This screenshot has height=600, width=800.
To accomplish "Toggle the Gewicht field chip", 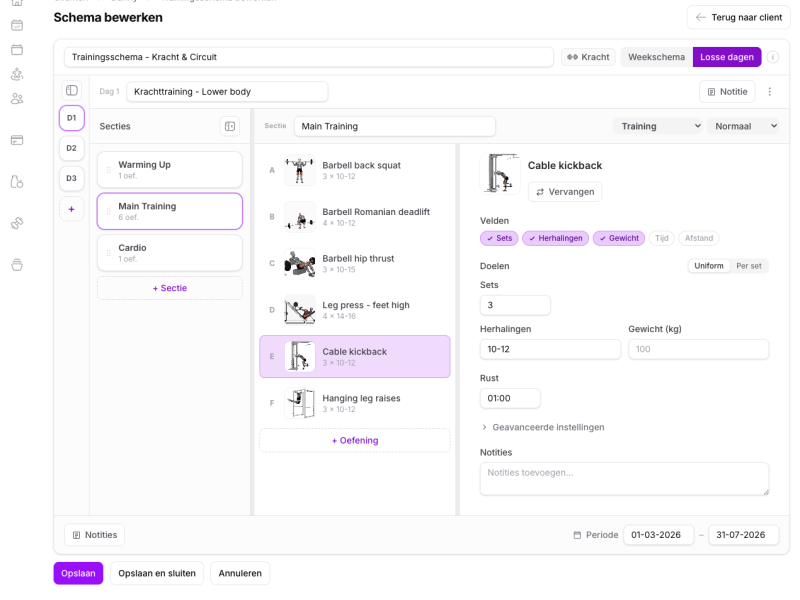I will (619, 238).
